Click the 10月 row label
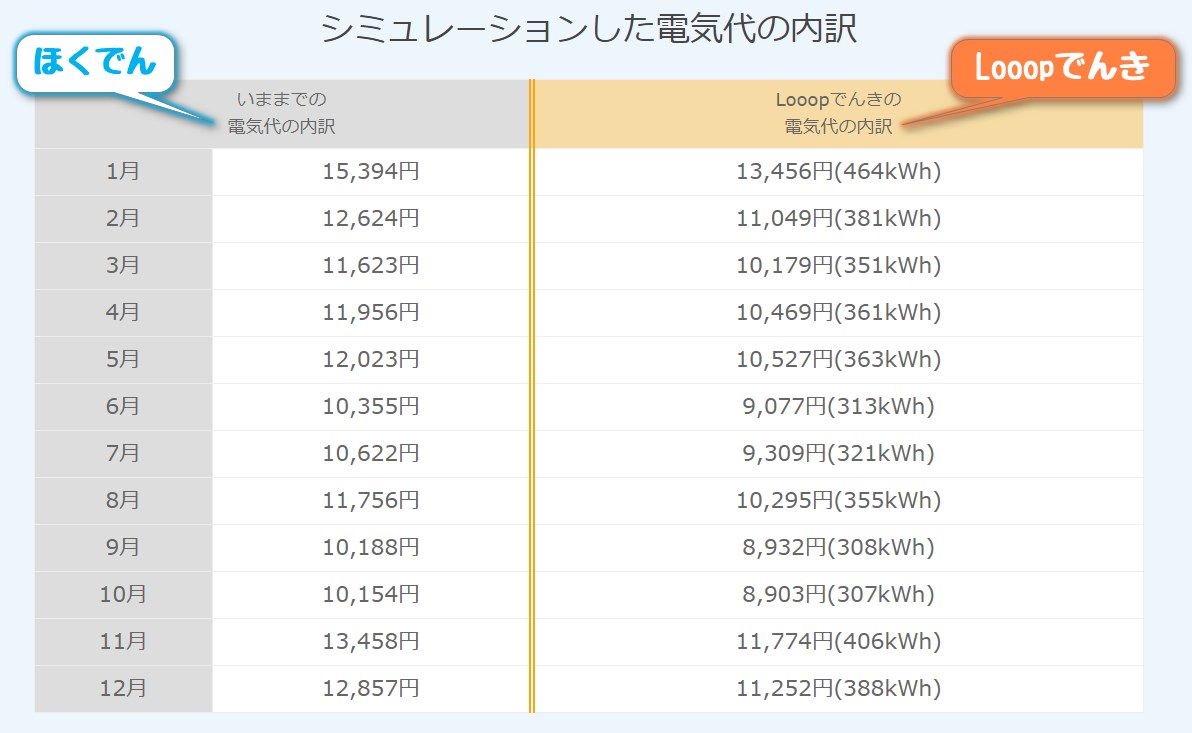 point(123,595)
